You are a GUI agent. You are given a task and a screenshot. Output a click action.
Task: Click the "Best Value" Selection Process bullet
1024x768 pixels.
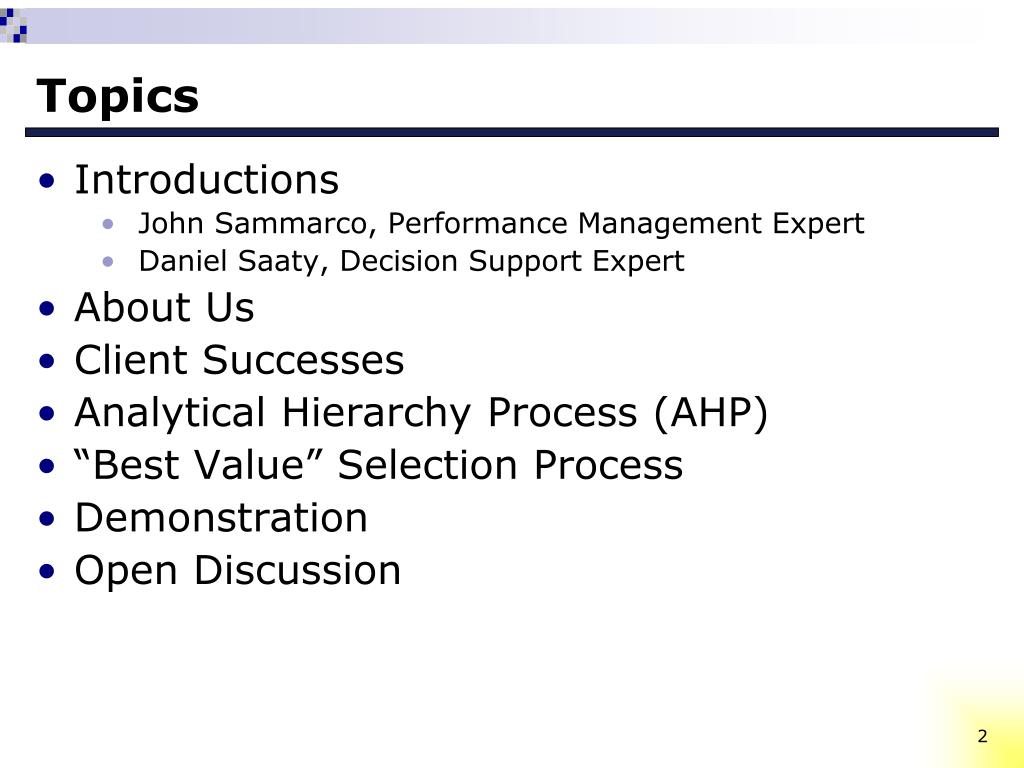[379, 466]
